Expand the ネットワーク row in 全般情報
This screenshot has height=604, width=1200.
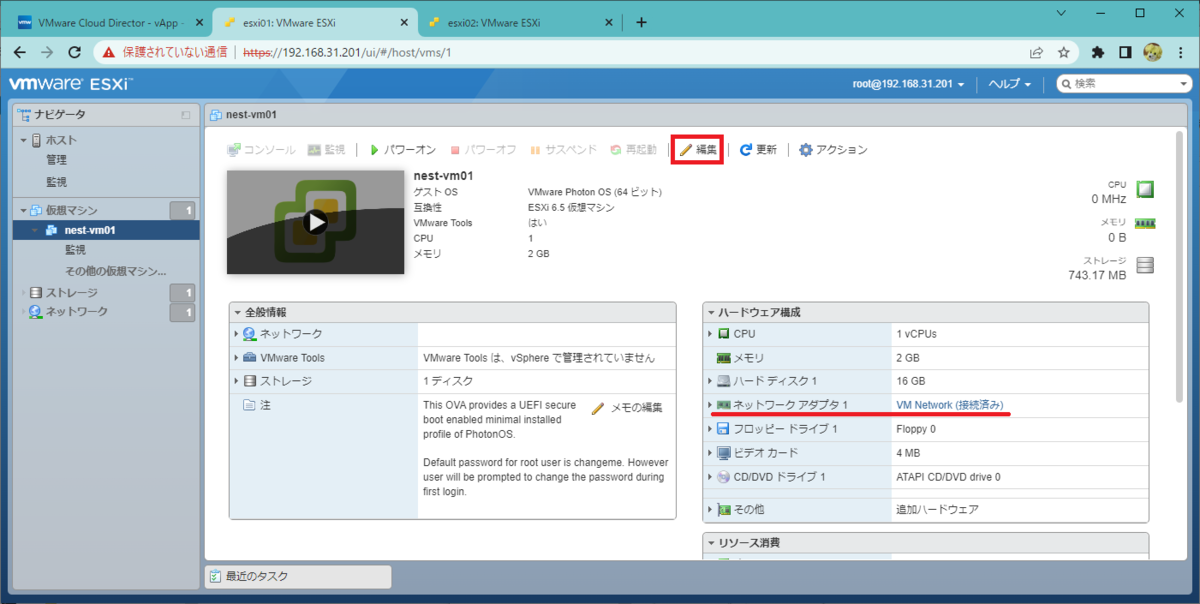click(237, 333)
